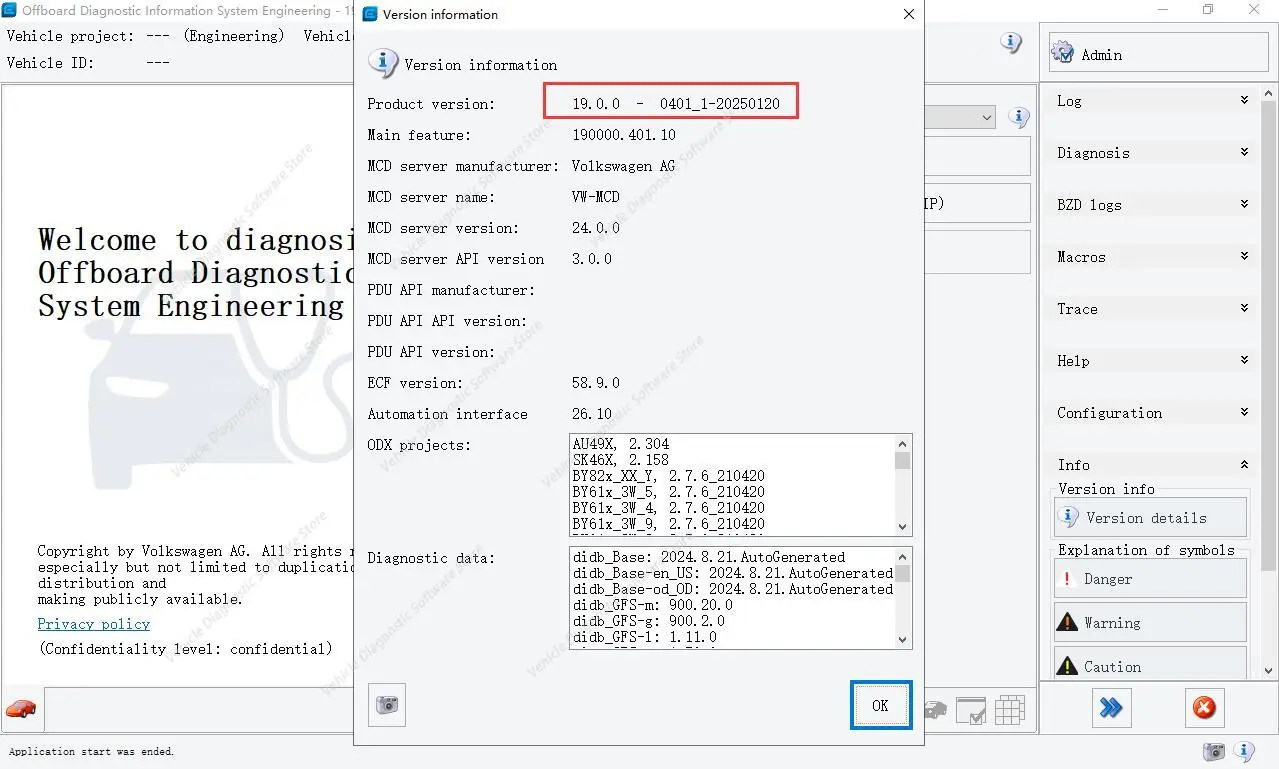Viewport: 1279px width, 769px height.
Task: Click the 'VW-MCD' server name value
Action: 596,197
